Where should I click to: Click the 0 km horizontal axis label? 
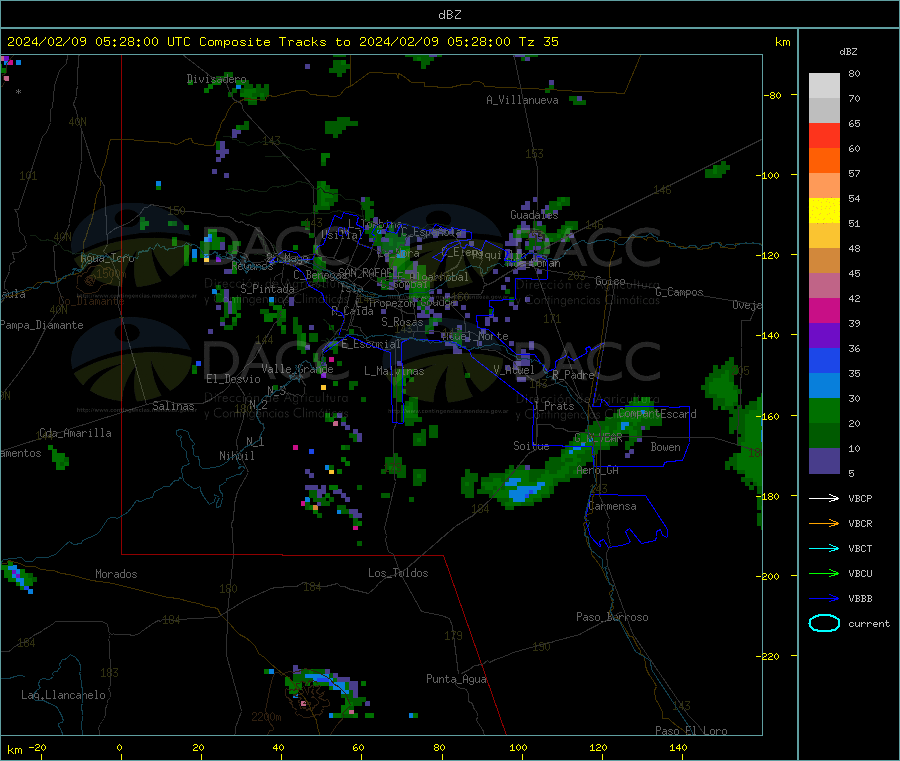[x=119, y=747]
